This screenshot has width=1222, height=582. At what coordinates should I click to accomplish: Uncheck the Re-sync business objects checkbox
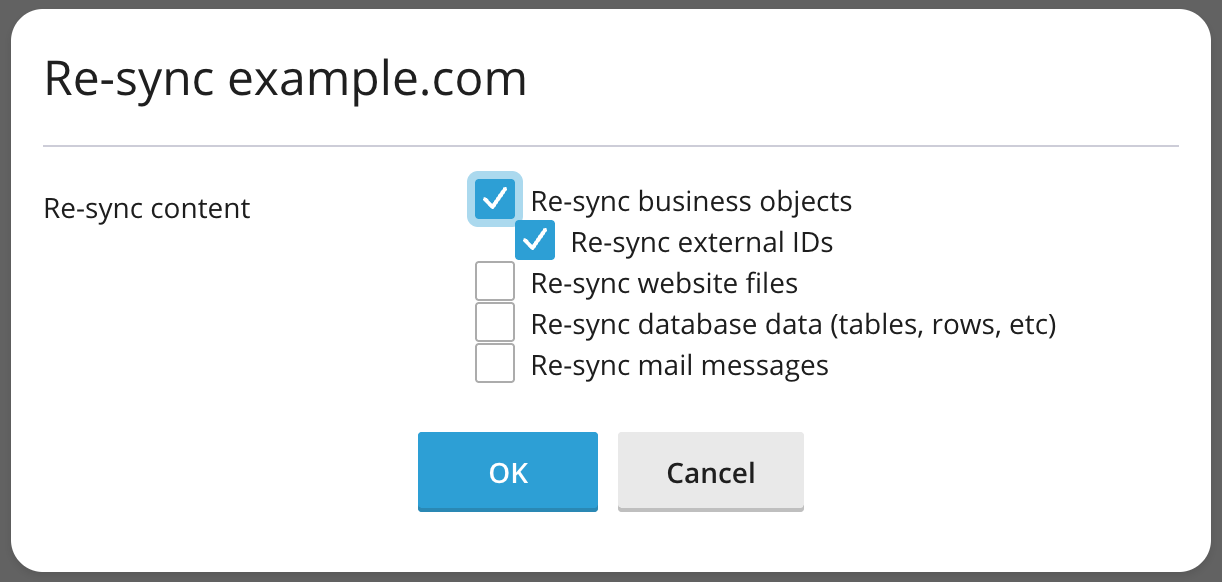(495, 199)
